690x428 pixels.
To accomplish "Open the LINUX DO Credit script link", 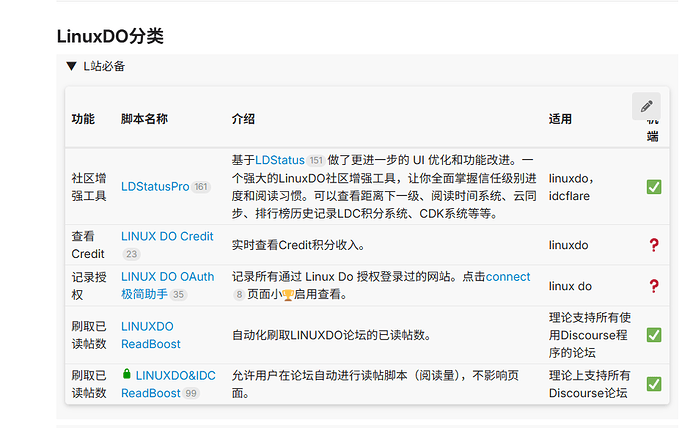I will coord(167,236).
